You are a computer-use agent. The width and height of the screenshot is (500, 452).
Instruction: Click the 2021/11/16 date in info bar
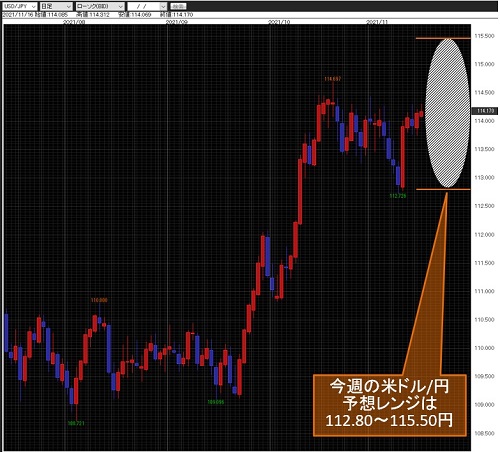pyautogui.click(x=18, y=15)
